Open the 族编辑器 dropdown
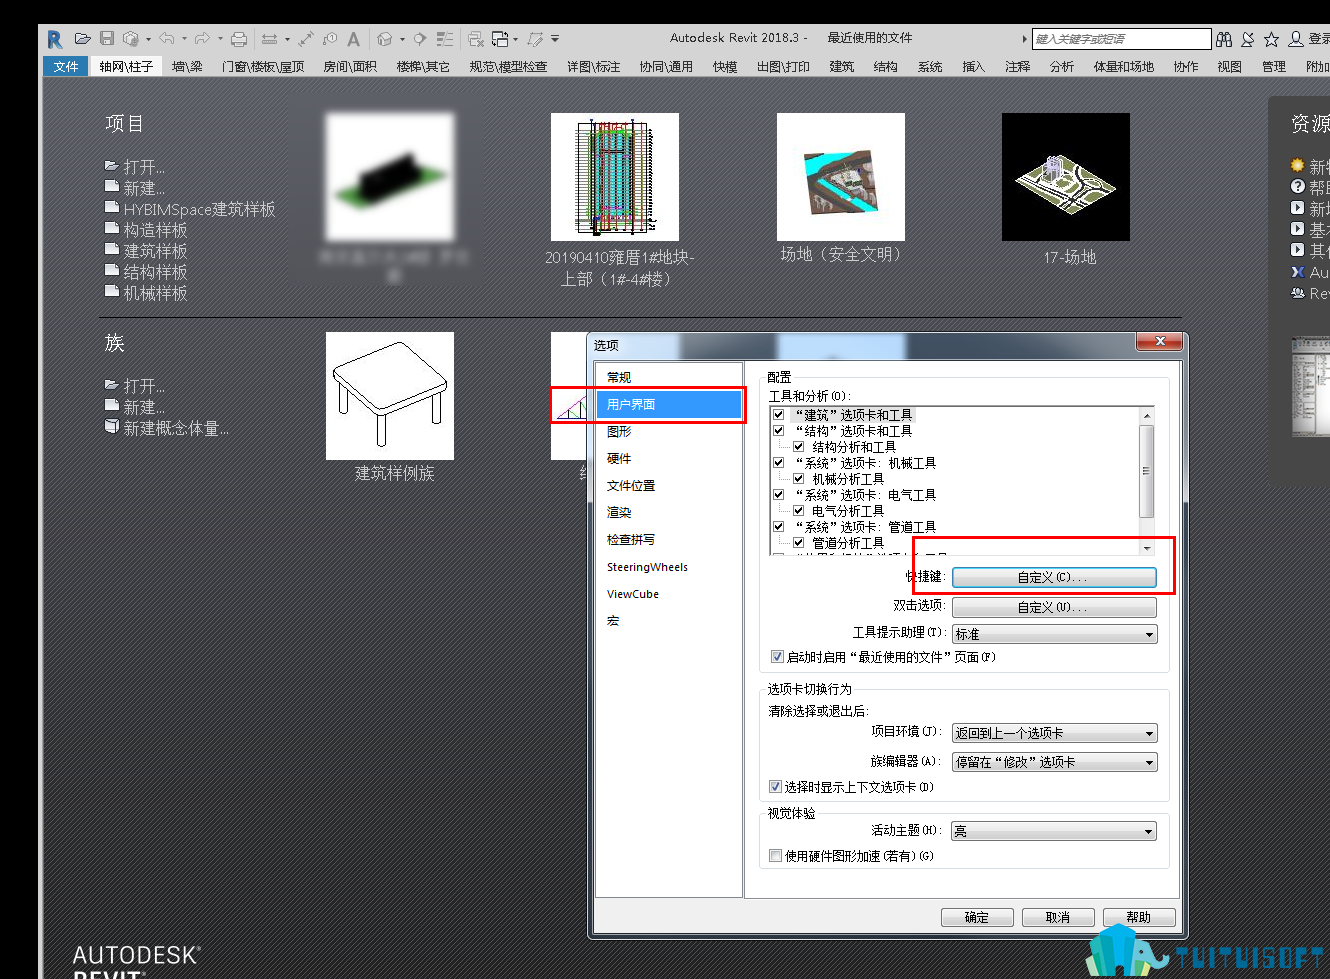Image resolution: width=1330 pixels, height=979 pixels. click(1054, 762)
